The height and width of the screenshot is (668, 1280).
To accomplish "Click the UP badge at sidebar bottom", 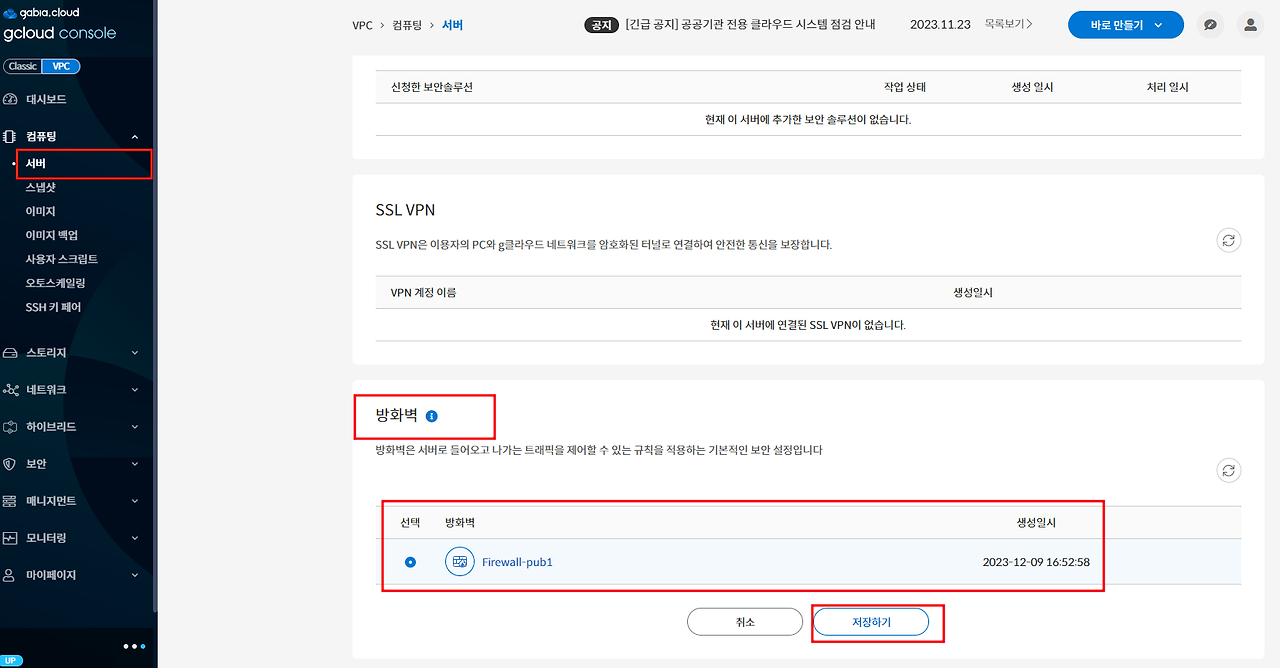I will coord(11,661).
